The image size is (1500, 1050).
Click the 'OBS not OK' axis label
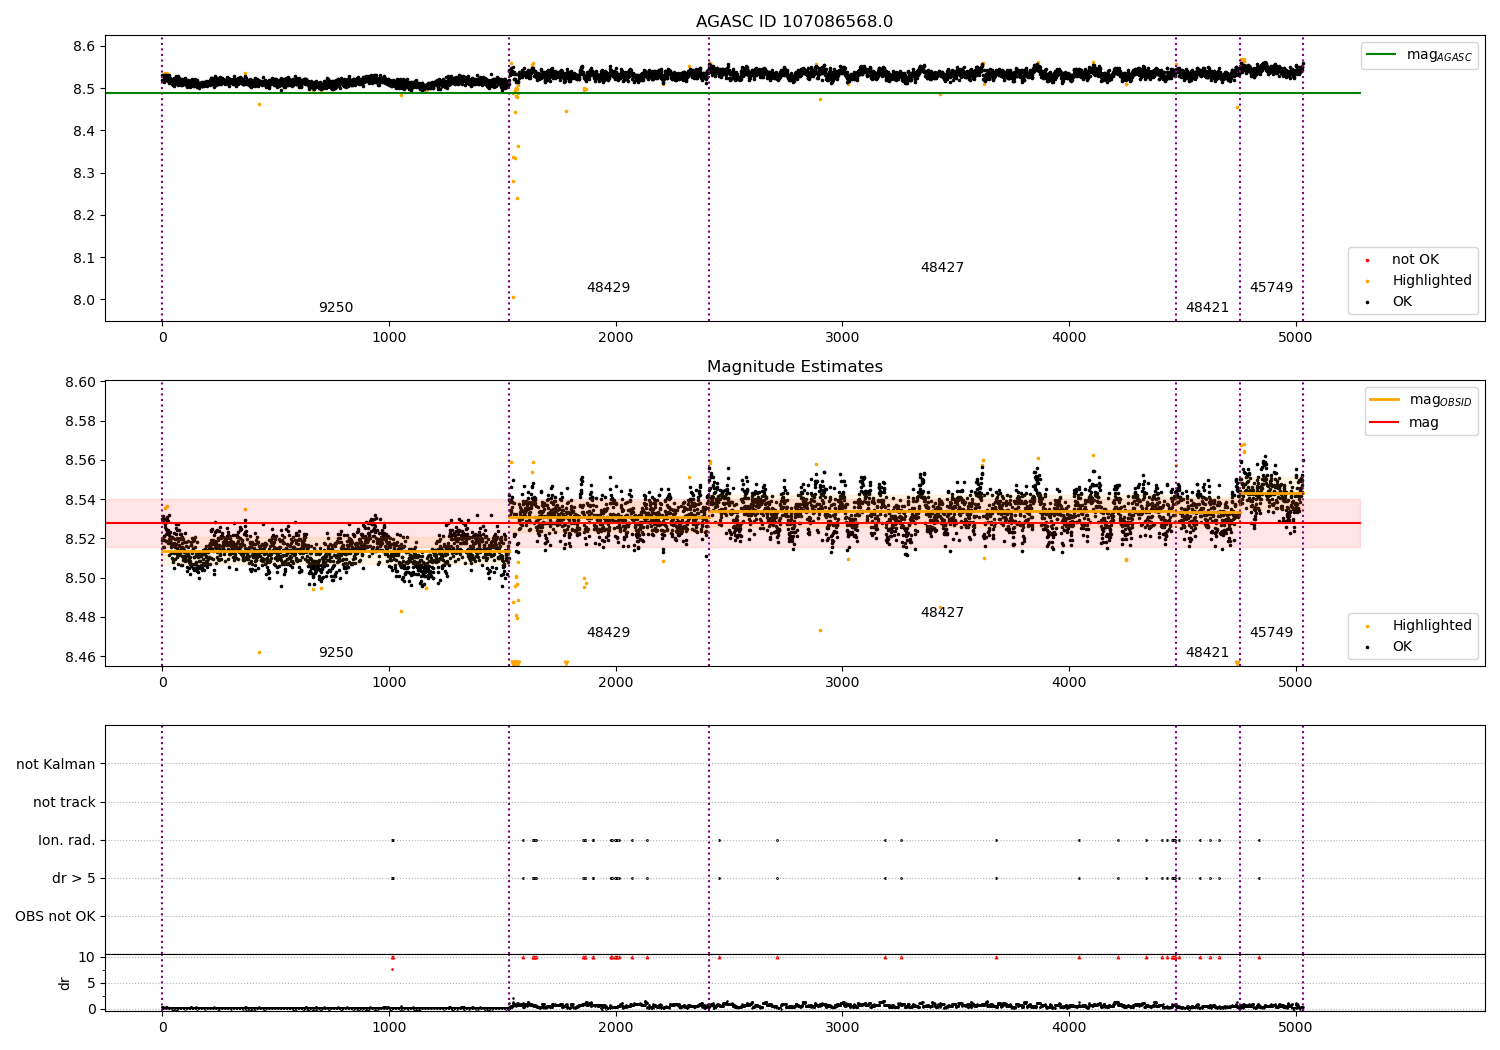tap(55, 917)
